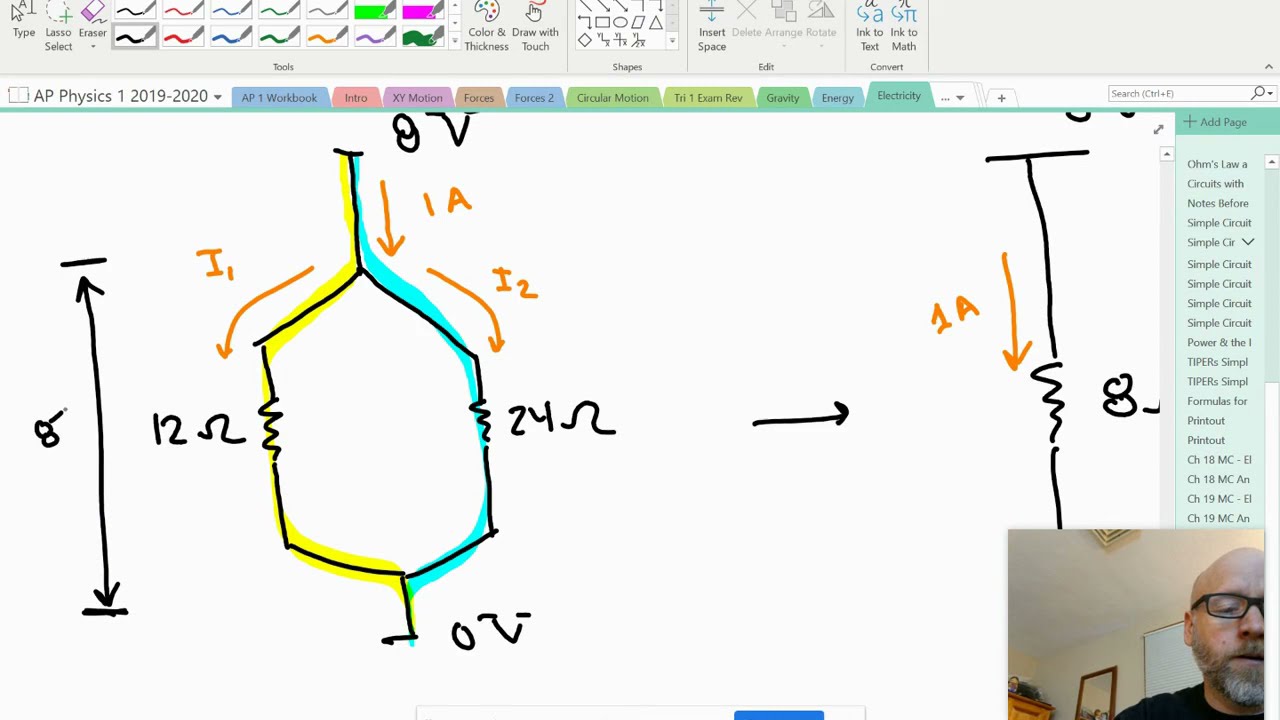The height and width of the screenshot is (720, 1280).
Task: Go to the Forces 2 section tab
Action: pos(534,98)
